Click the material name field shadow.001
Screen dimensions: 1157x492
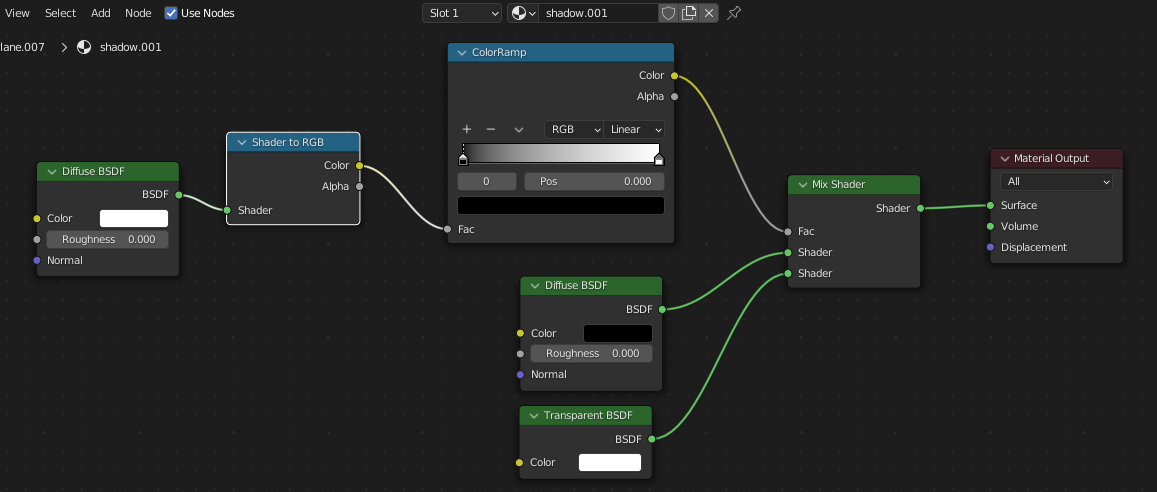(x=598, y=13)
